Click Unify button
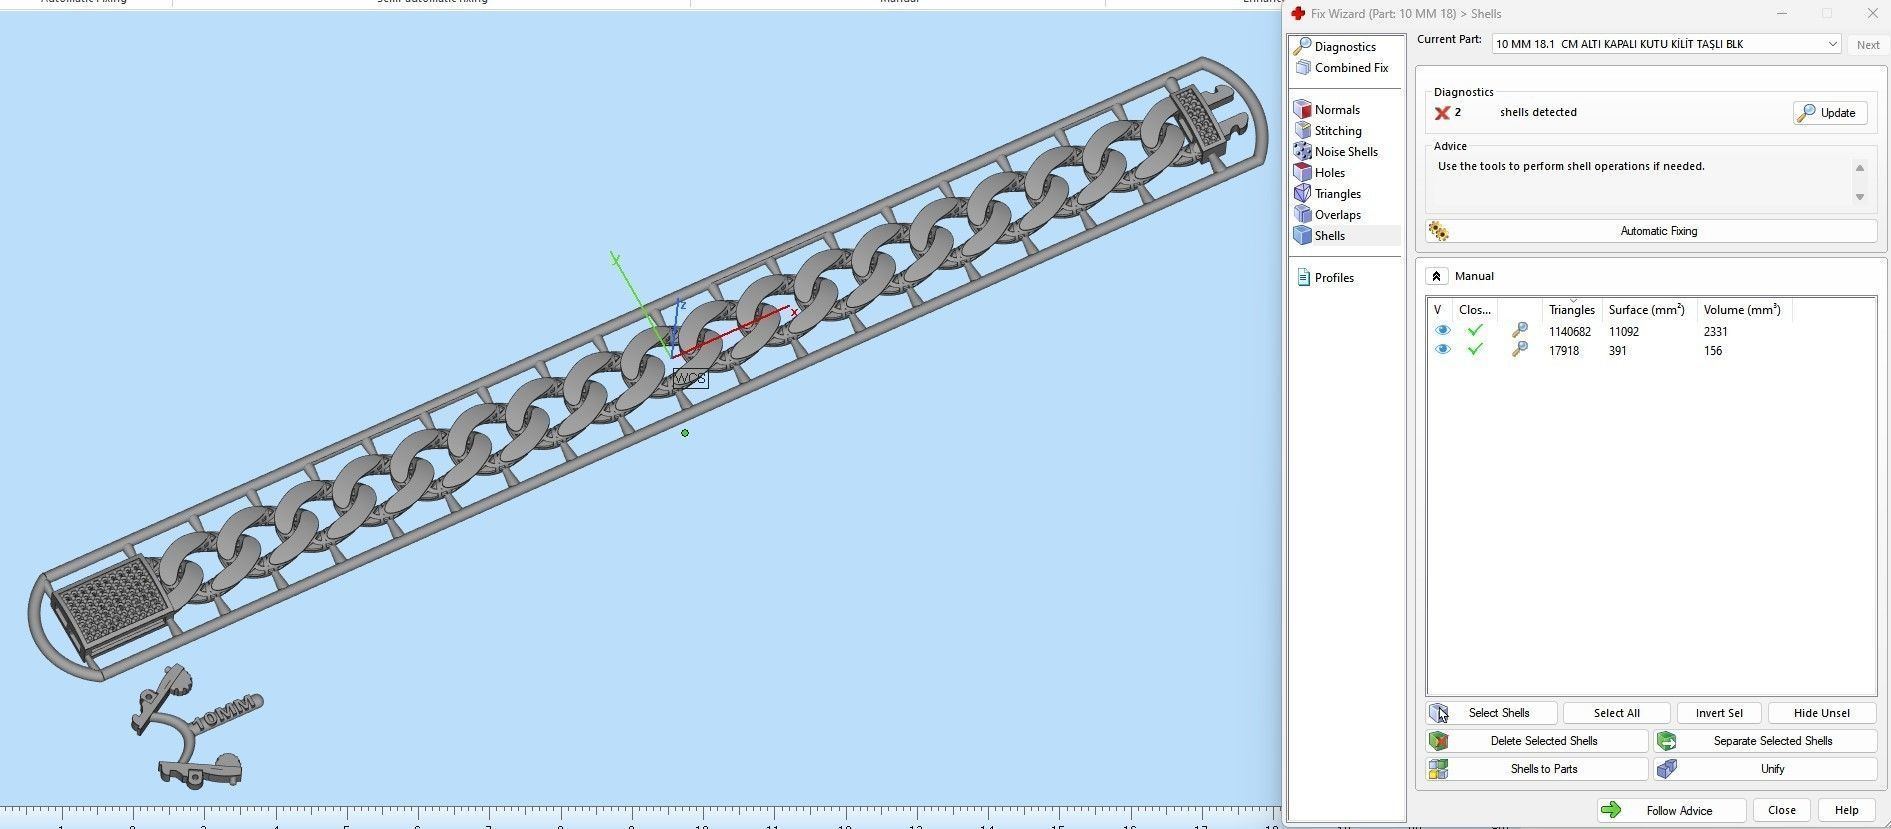Viewport: 1891px width, 829px height. (1765, 769)
